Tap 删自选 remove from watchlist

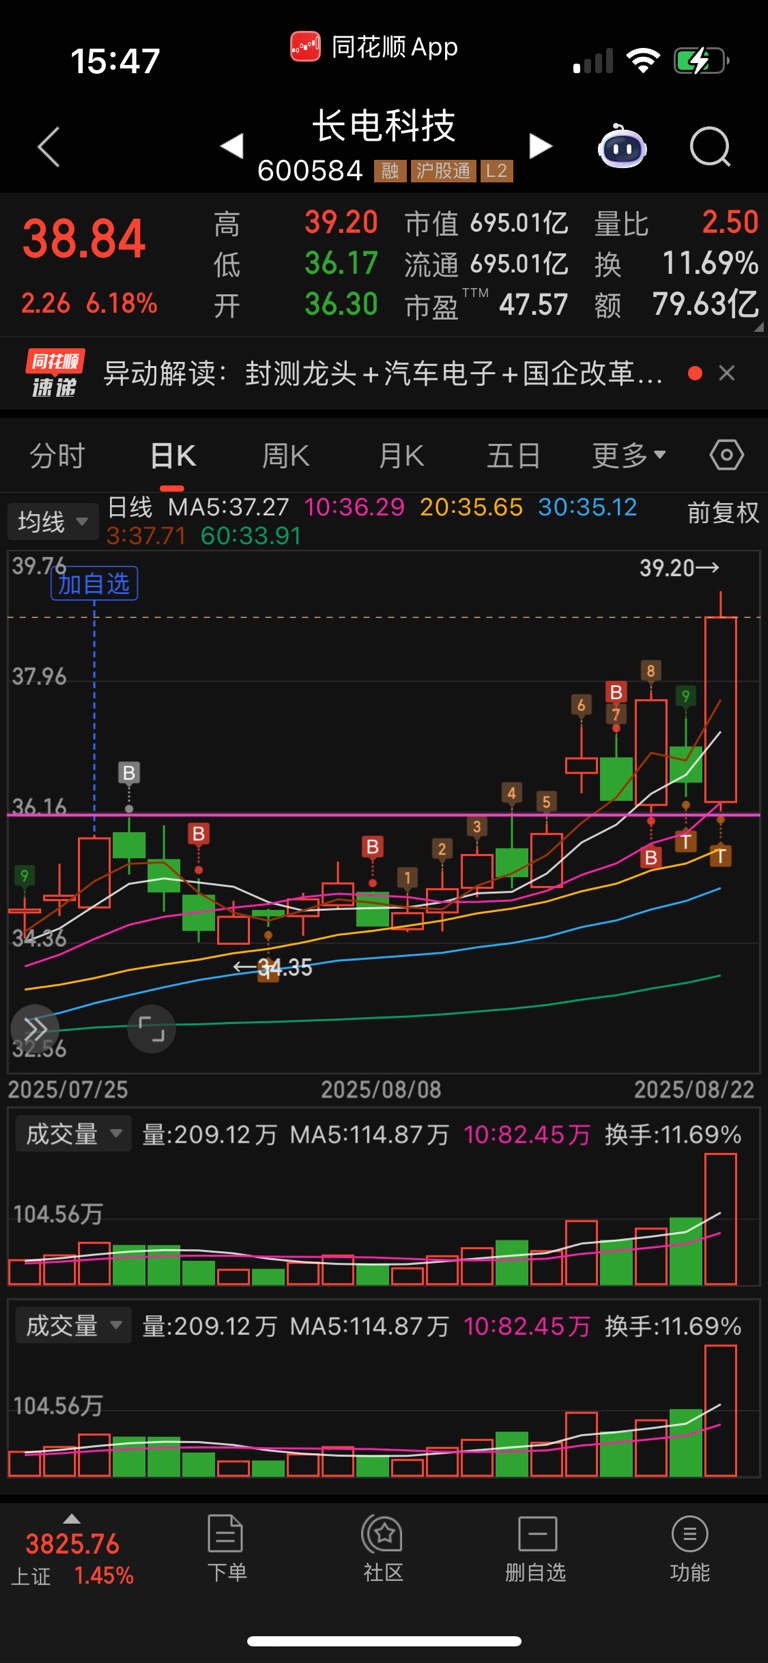pyautogui.click(x=536, y=1548)
